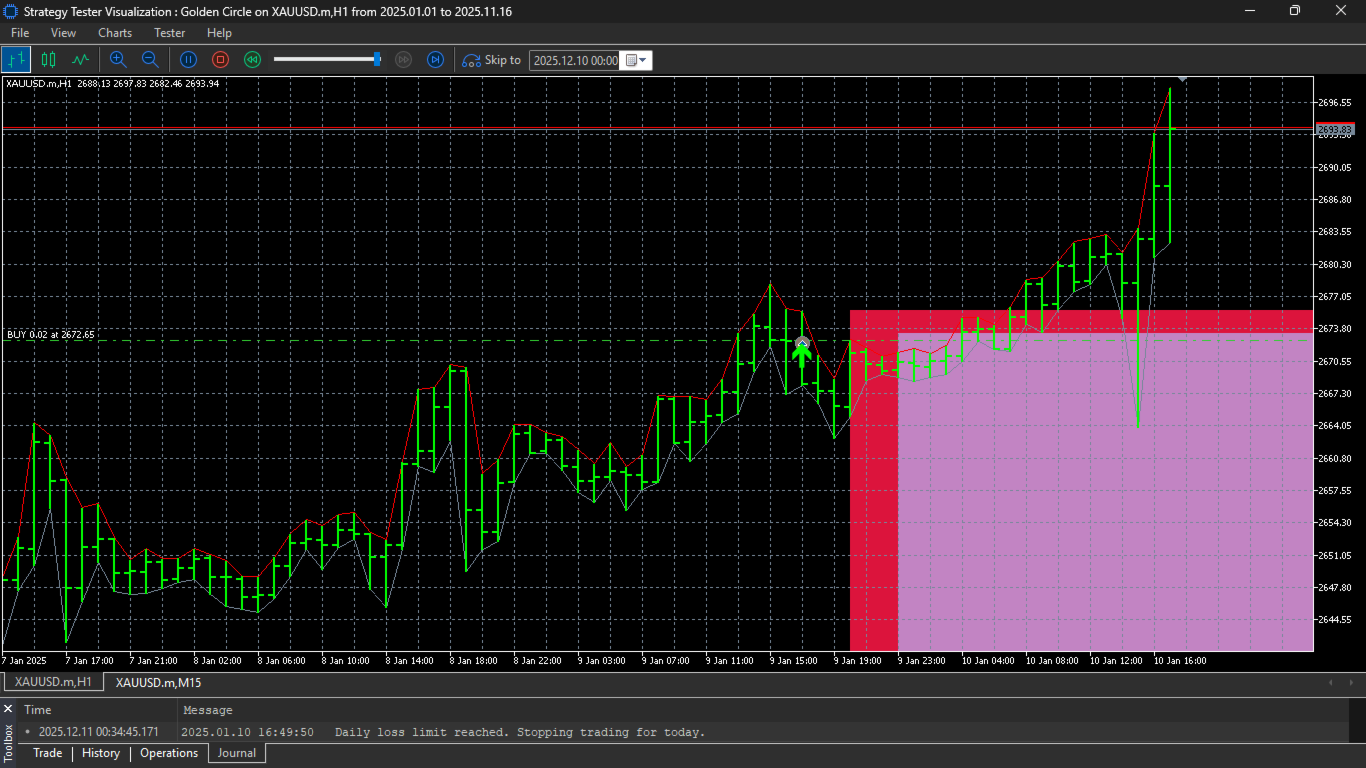Open the Tester menu
The image size is (1366, 768).
pos(170,33)
